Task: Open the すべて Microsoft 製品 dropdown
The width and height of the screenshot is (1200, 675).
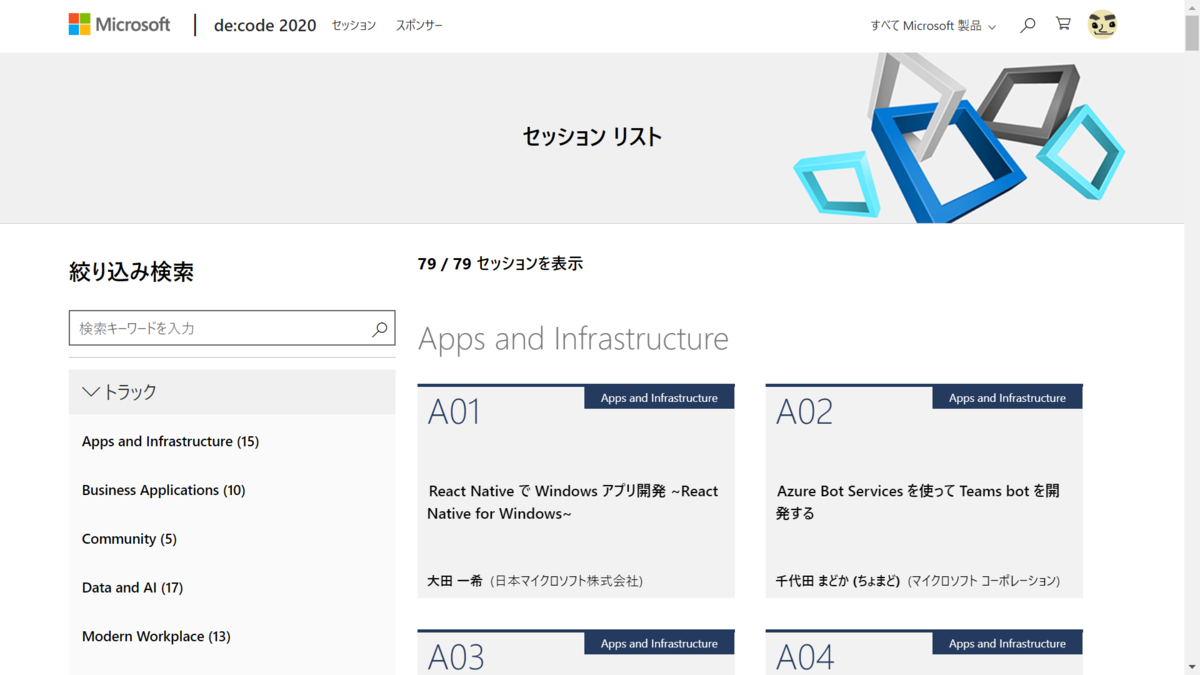Action: coord(933,26)
